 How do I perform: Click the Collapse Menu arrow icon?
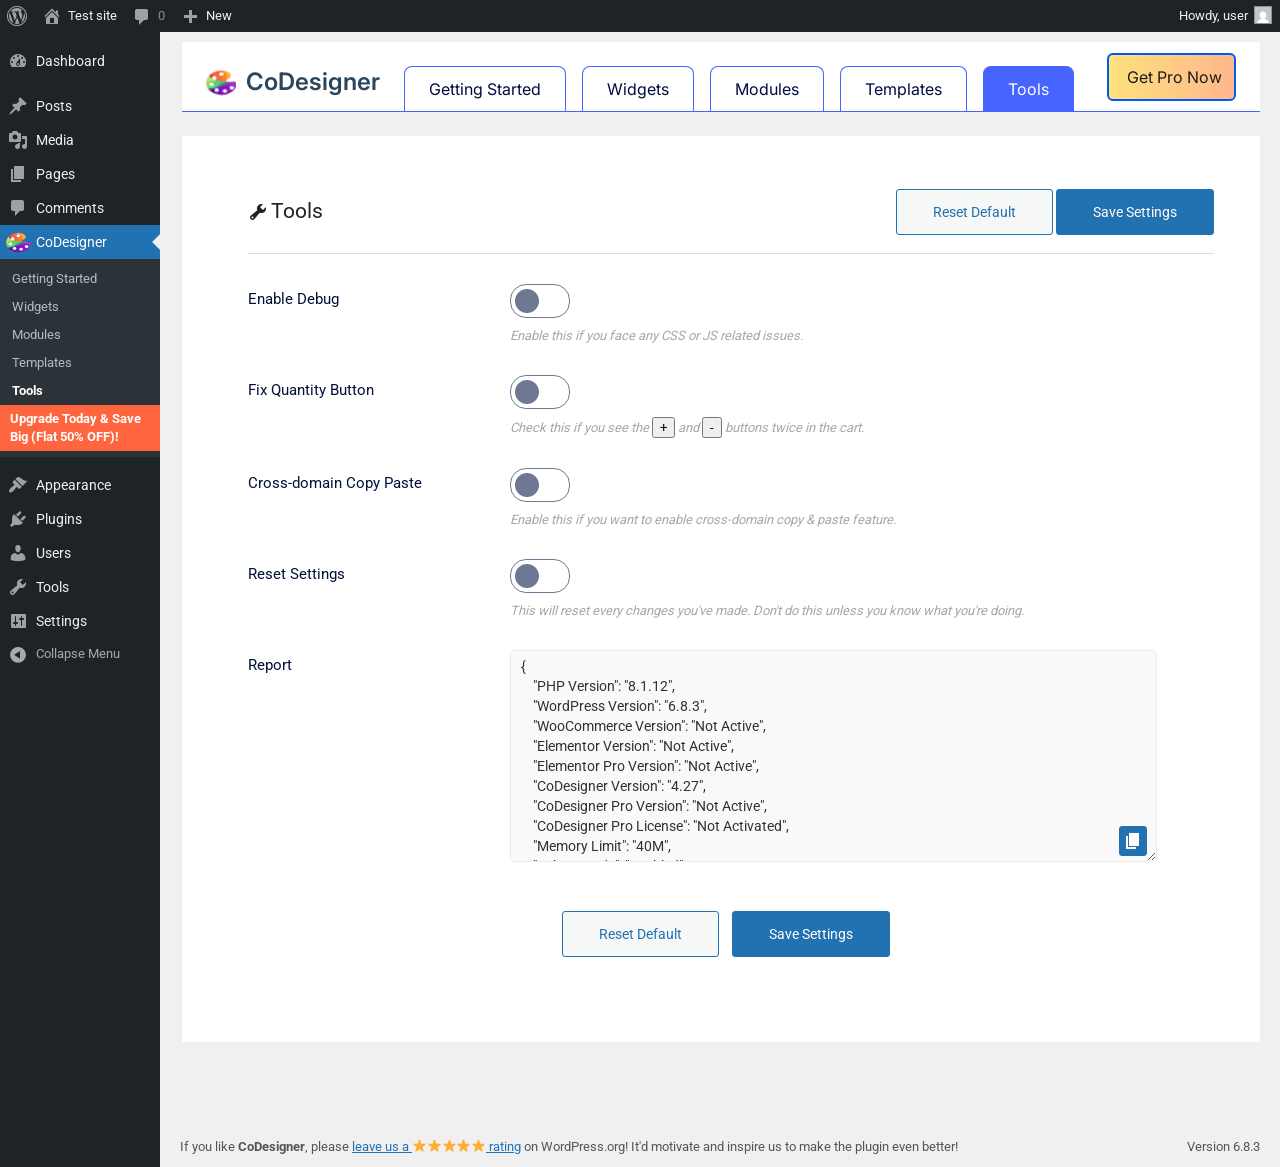click(x=18, y=654)
